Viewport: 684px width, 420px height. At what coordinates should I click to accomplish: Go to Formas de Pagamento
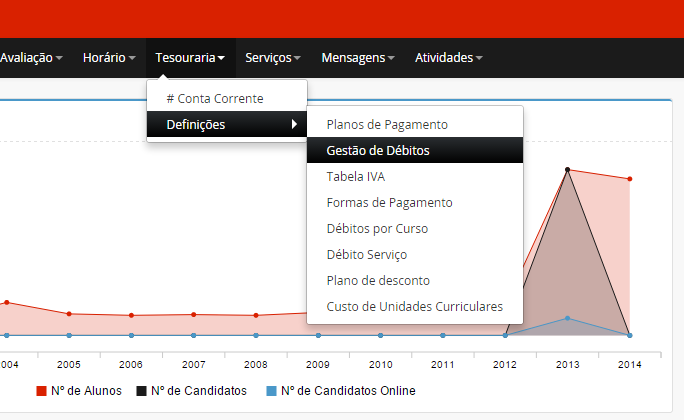(389, 203)
